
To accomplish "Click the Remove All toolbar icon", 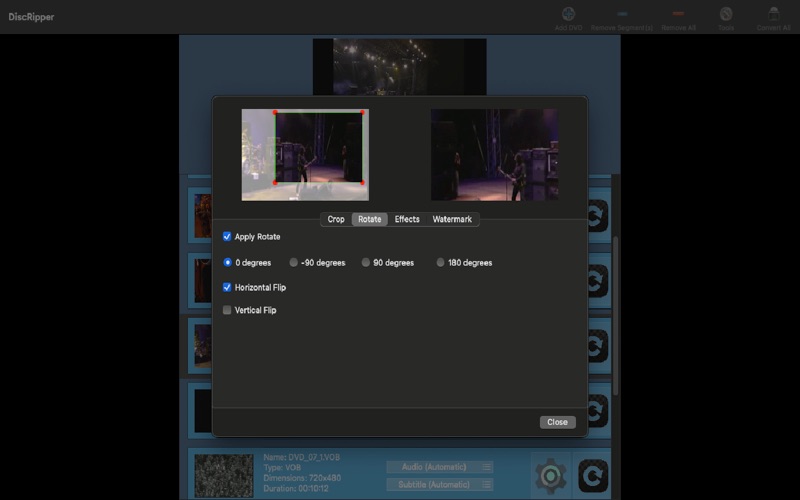I will (678, 14).
